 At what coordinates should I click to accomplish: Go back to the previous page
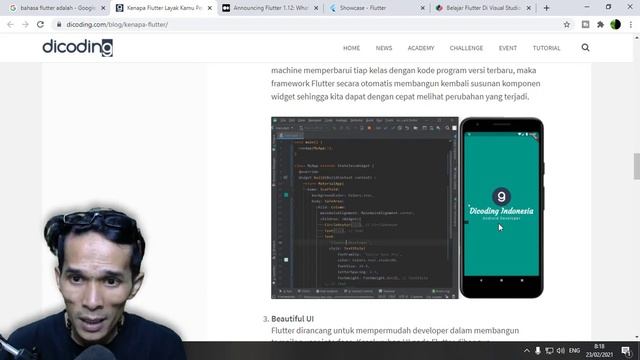point(10,24)
